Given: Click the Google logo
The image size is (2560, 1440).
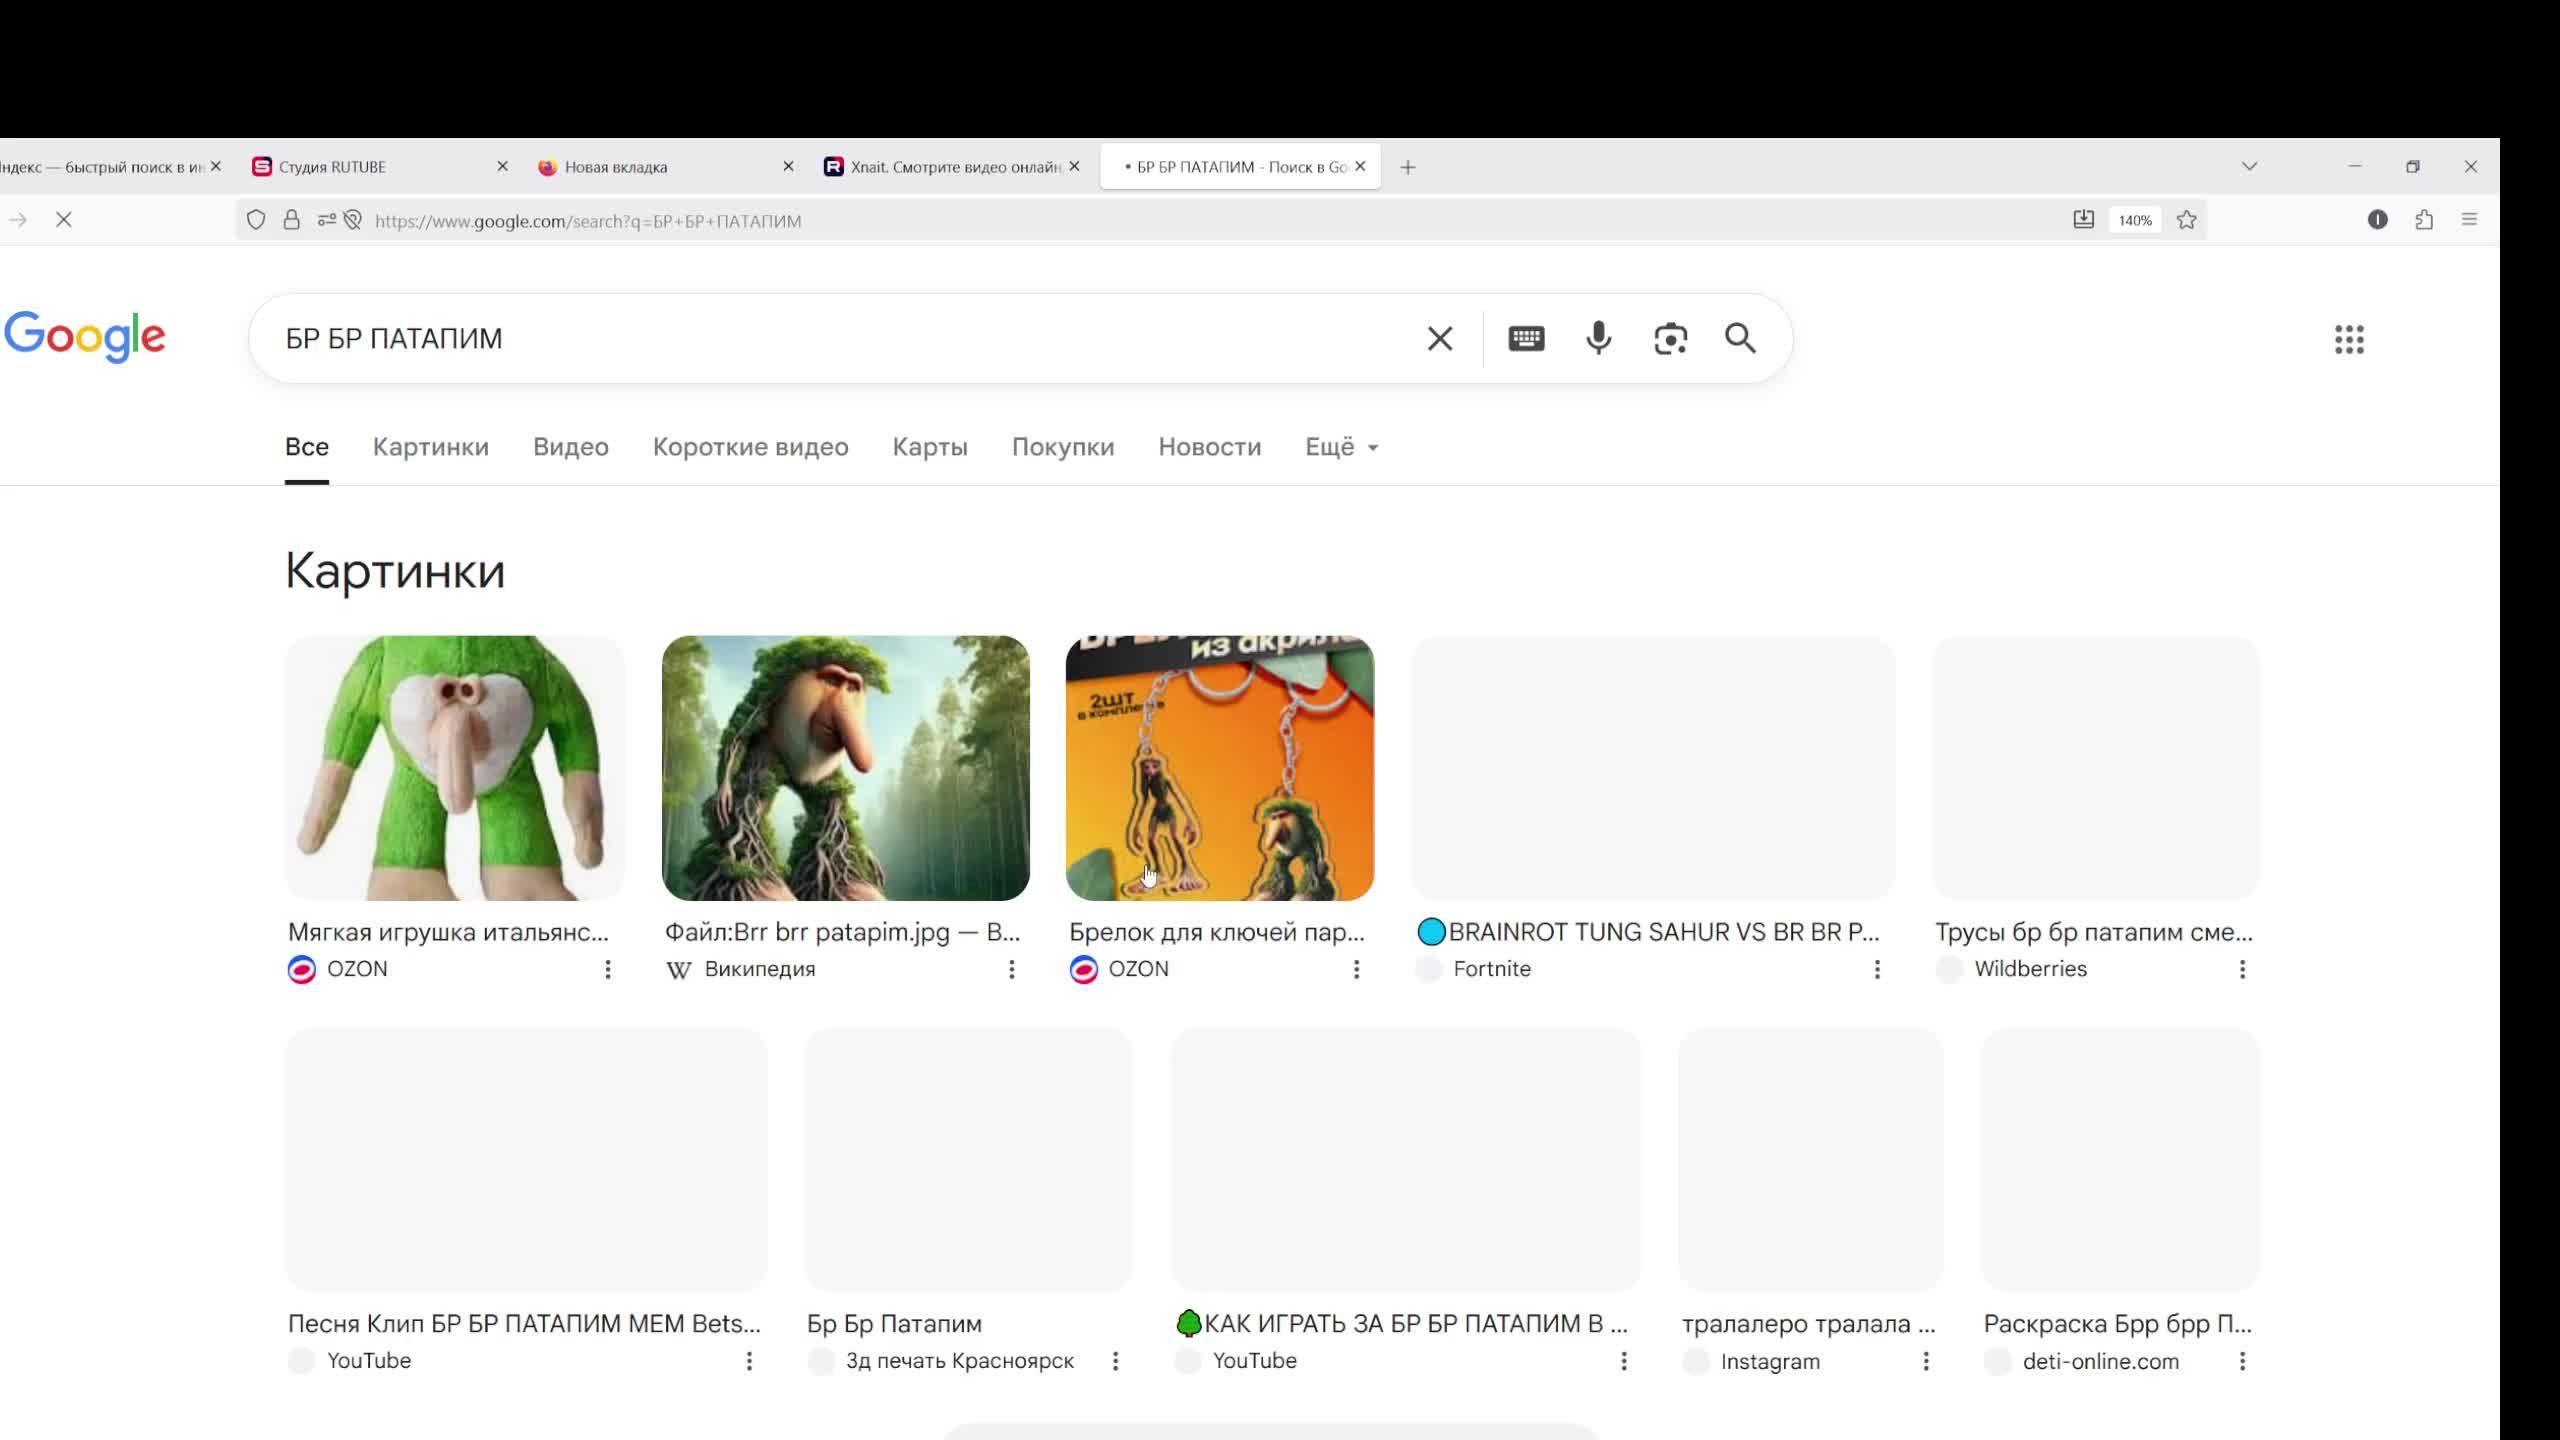Looking at the screenshot, I should pyautogui.click(x=85, y=336).
